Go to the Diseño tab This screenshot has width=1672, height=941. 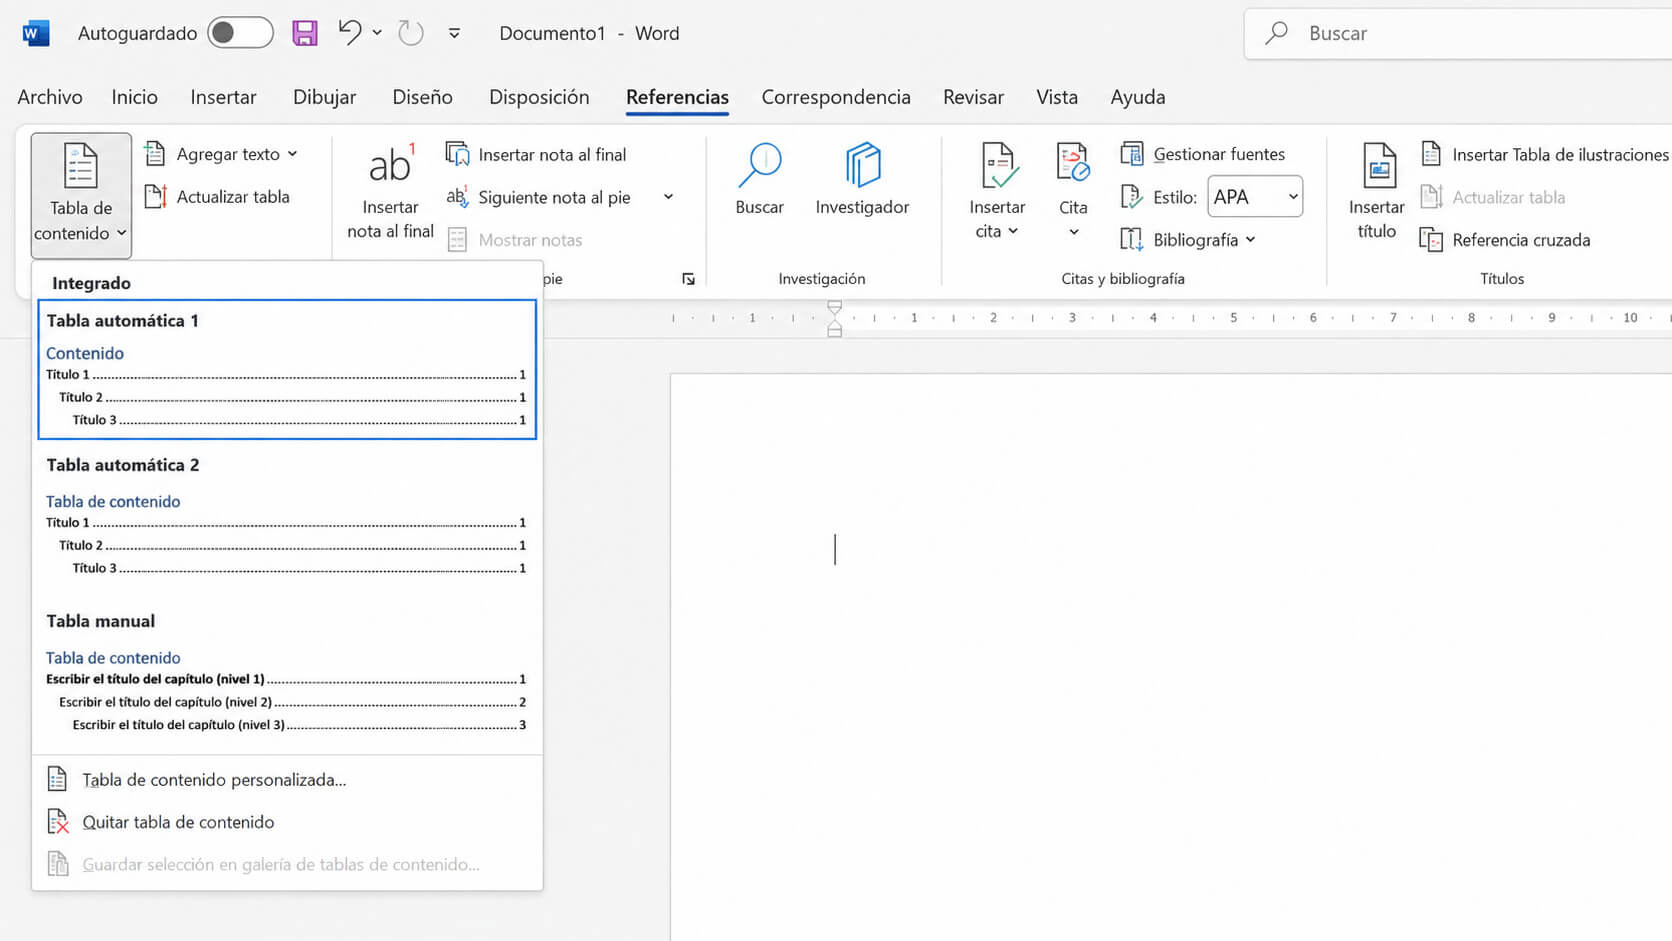click(x=422, y=97)
